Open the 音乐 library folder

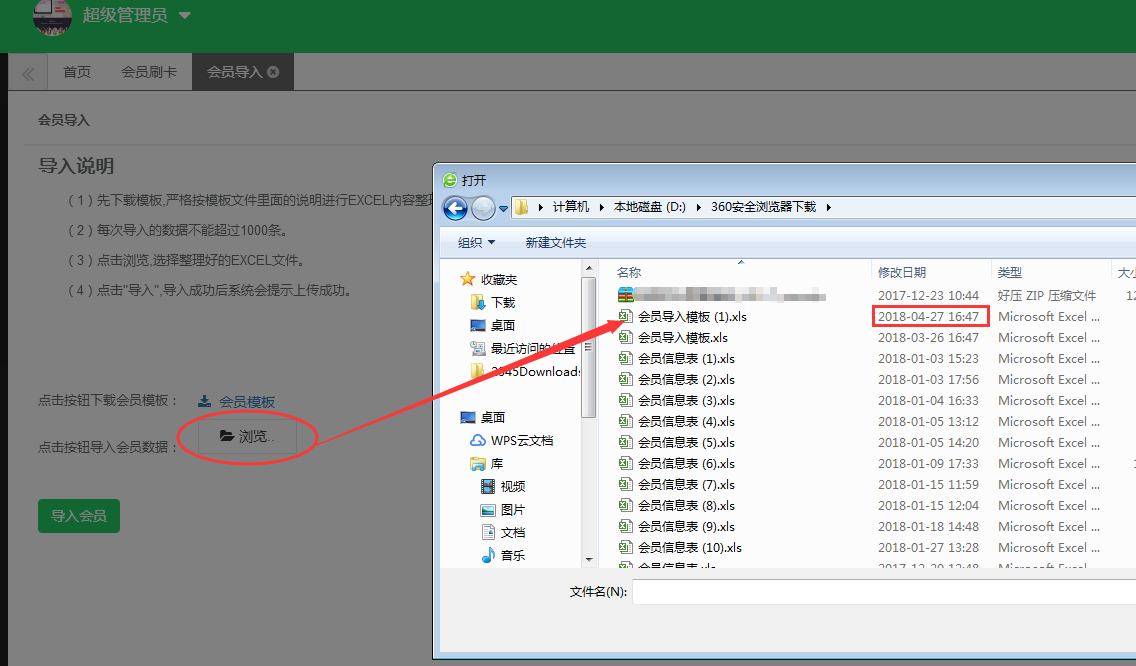[512, 556]
